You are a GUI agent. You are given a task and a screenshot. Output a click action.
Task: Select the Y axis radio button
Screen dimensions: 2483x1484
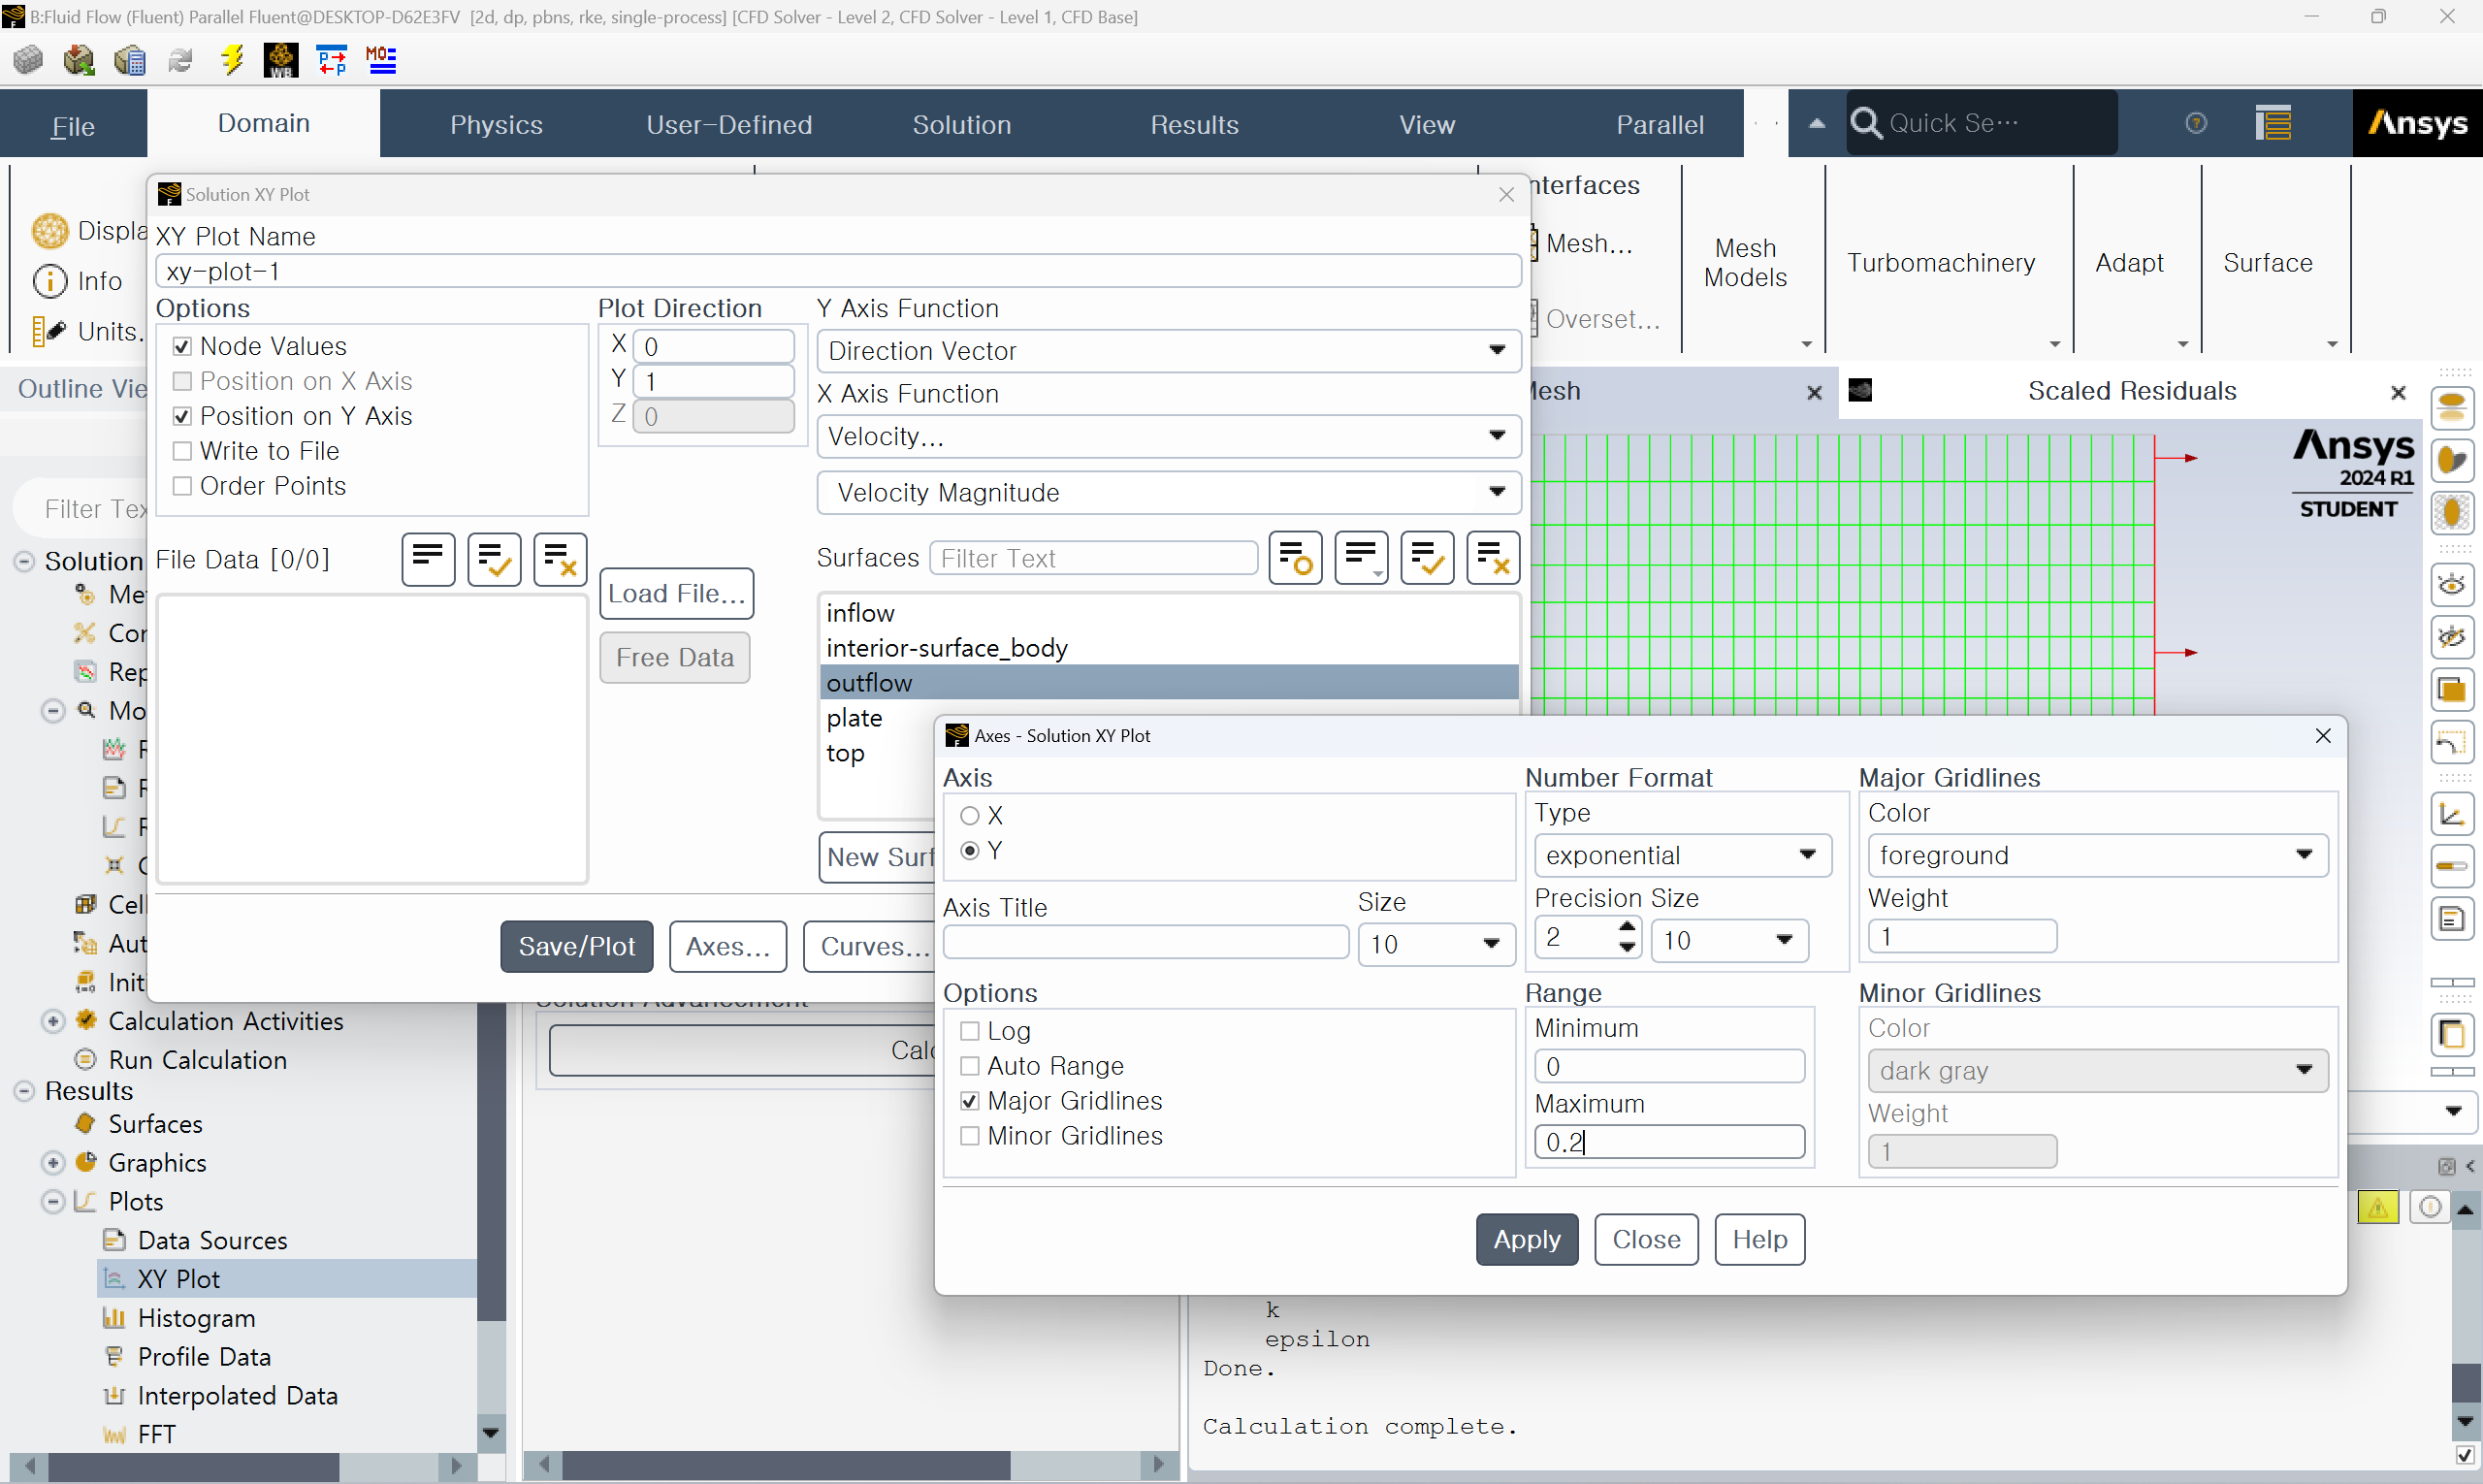coord(969,850)
